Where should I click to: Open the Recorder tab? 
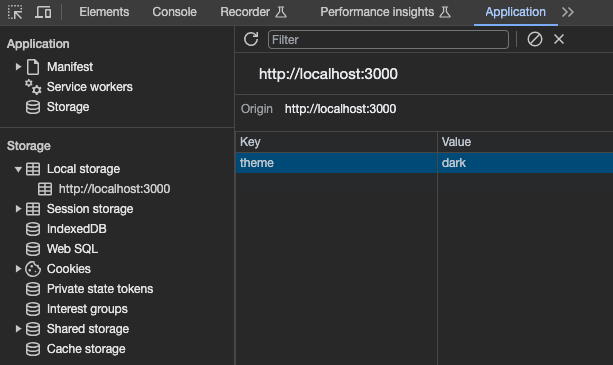click(x=253, y=12)
